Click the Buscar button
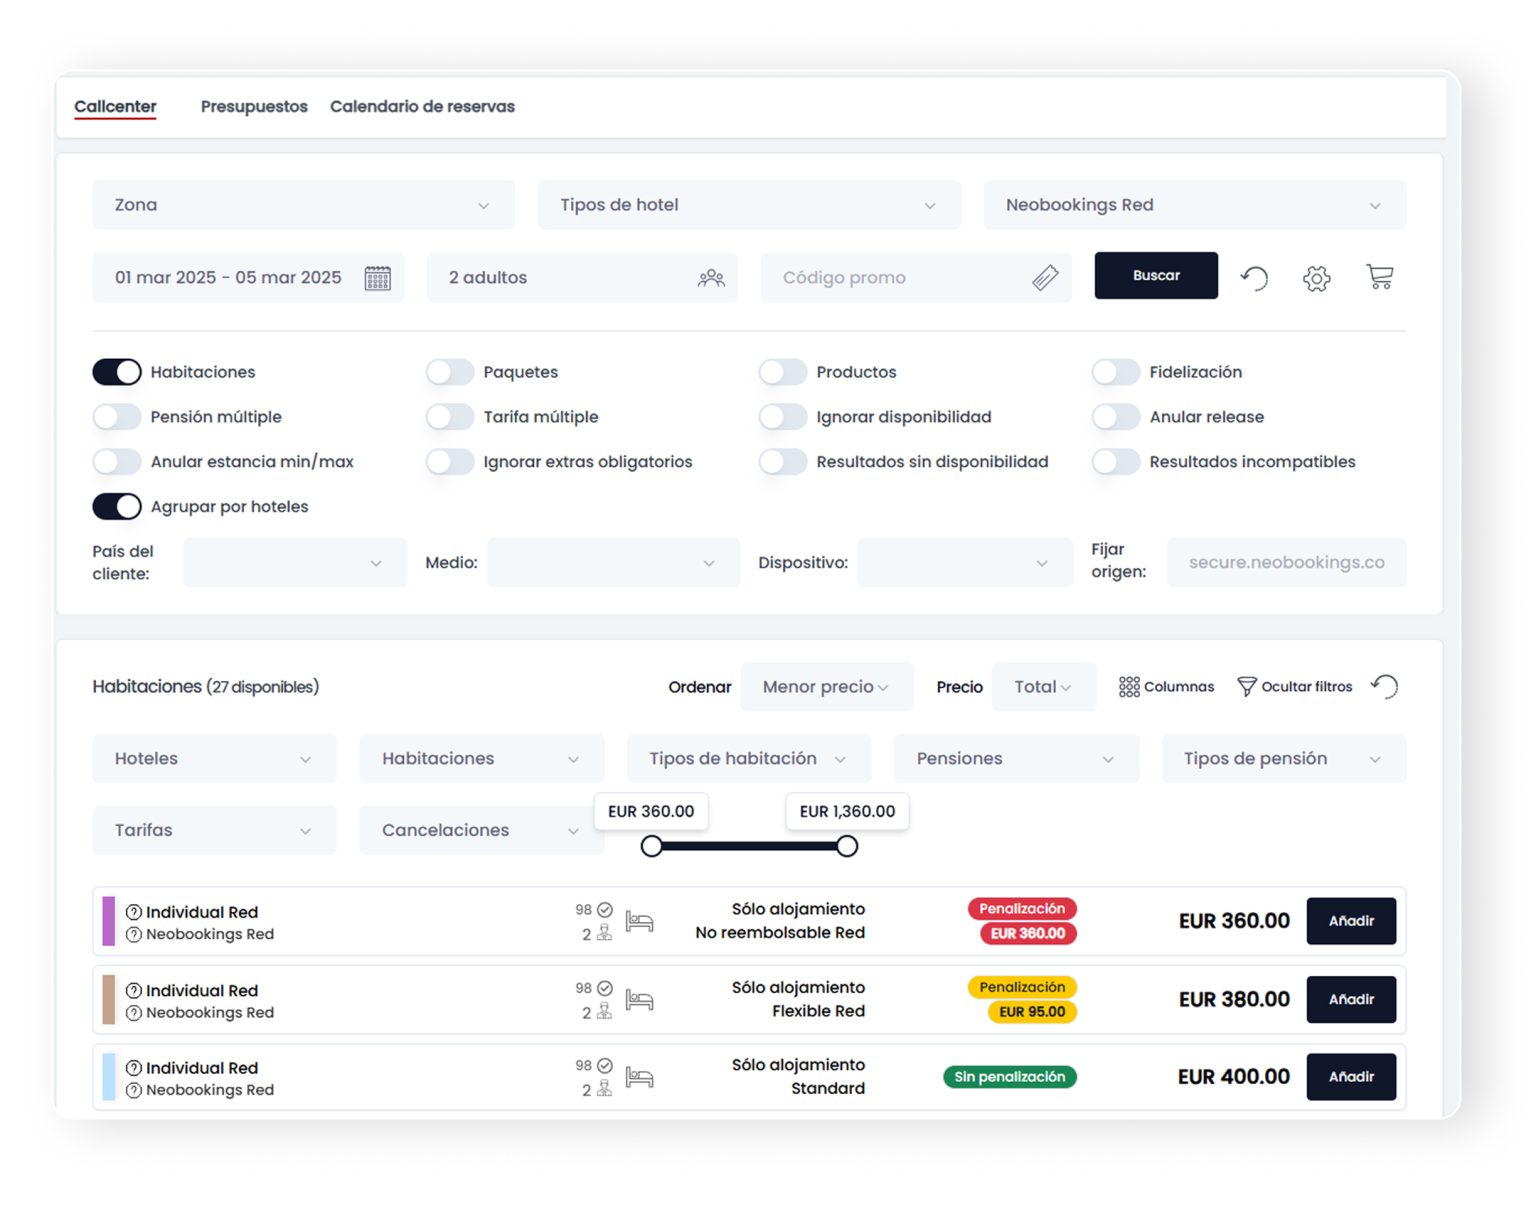 point(1156,276)
